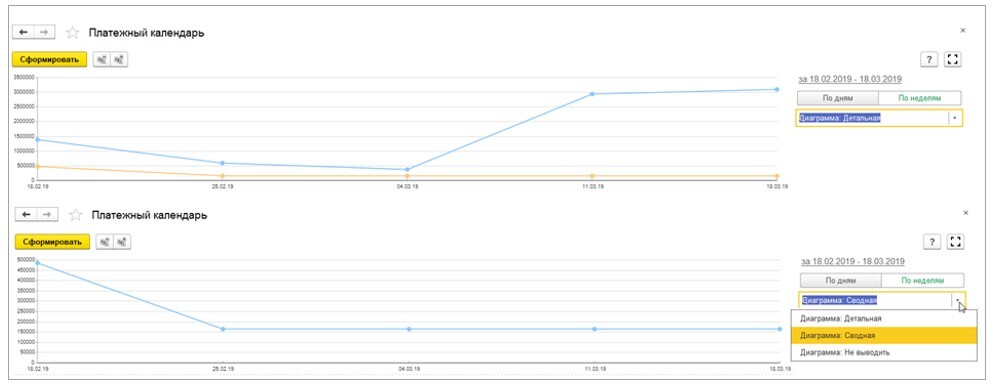Viewport: 993px width, 384px height.
Task: Switch upper report to По дням
Action: pyautogui.click(x=838, y=98)
